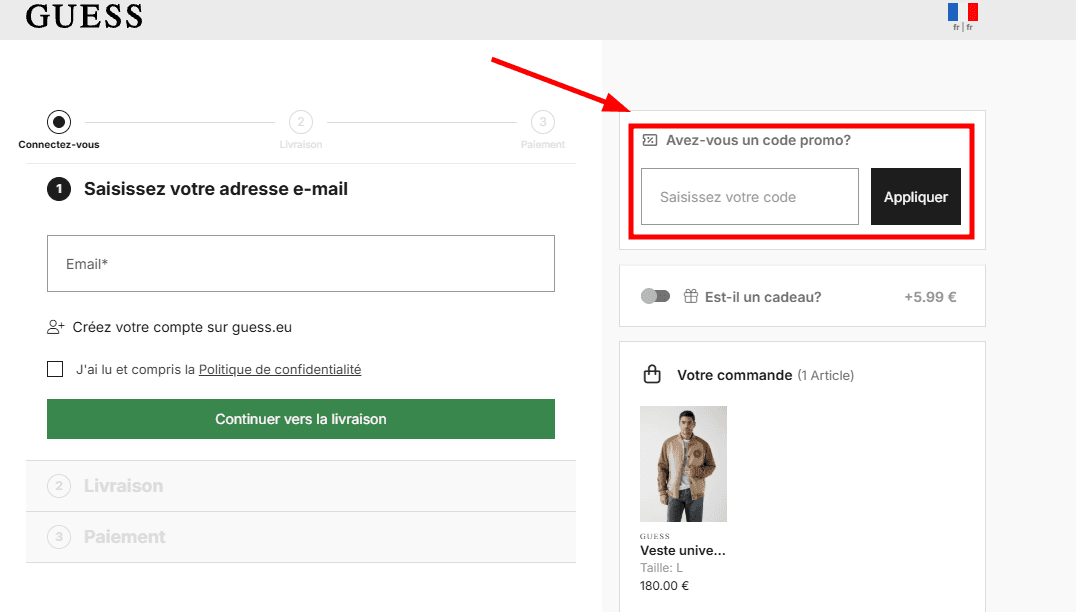The width and height of the screenshot is (1076, 612).
Task: Check the privacy policy agreement checkbox
Action: tap(55, 369)
